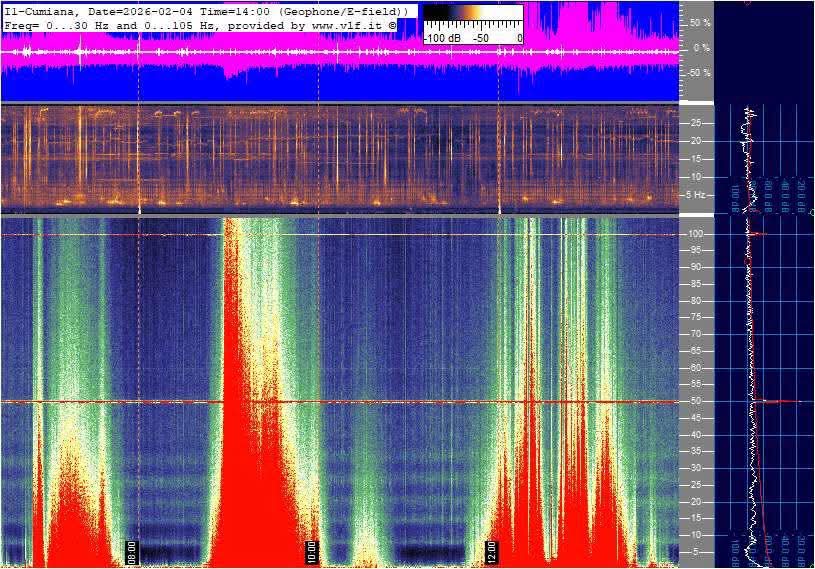The height and width of the screenshot is (569, 815).
Task: Click the 10:00 time marker label
Action: pyautogui.click(x=311, y=552)
